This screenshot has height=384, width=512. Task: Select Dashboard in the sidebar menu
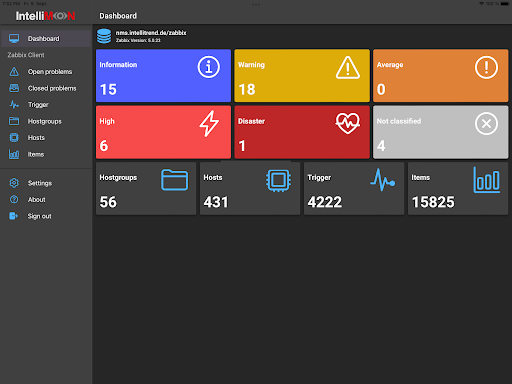pos(46,39)
